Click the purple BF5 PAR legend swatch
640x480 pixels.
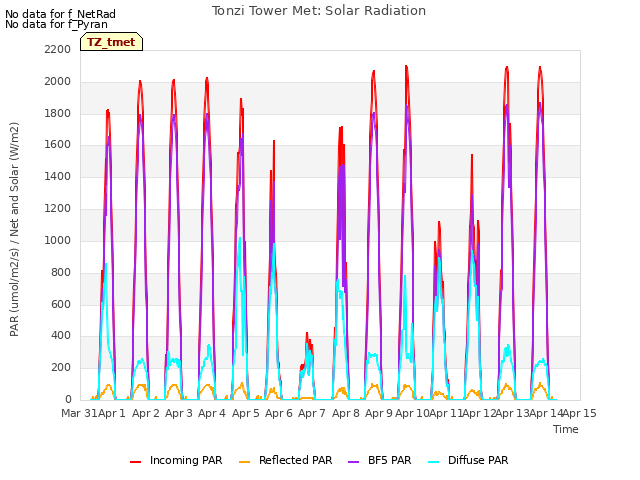353,461
